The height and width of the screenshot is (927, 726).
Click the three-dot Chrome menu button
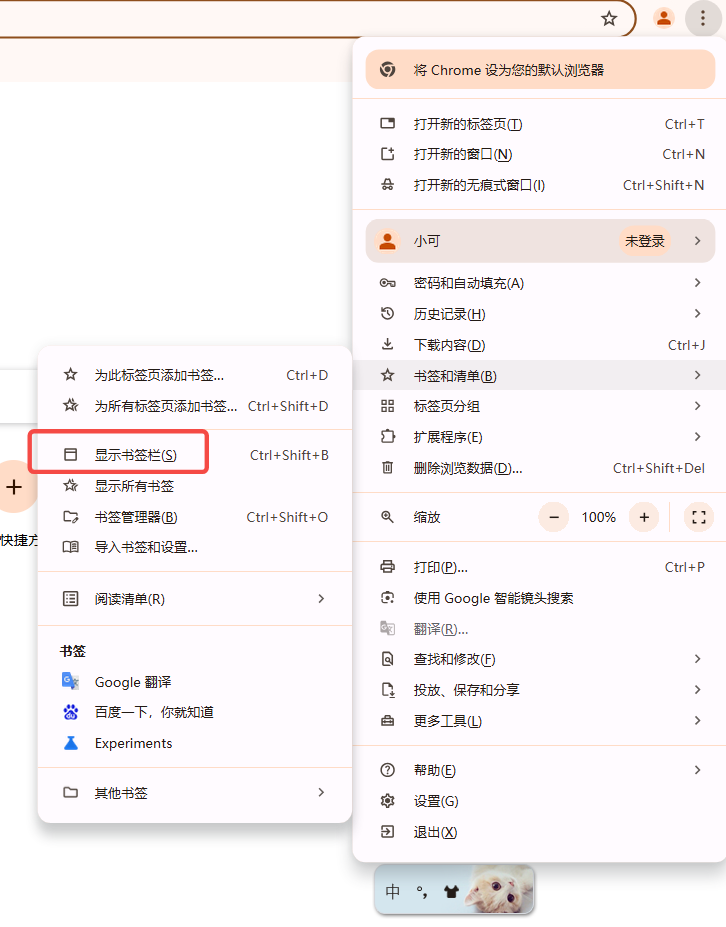pyautogui.click(x=702, y=18)
